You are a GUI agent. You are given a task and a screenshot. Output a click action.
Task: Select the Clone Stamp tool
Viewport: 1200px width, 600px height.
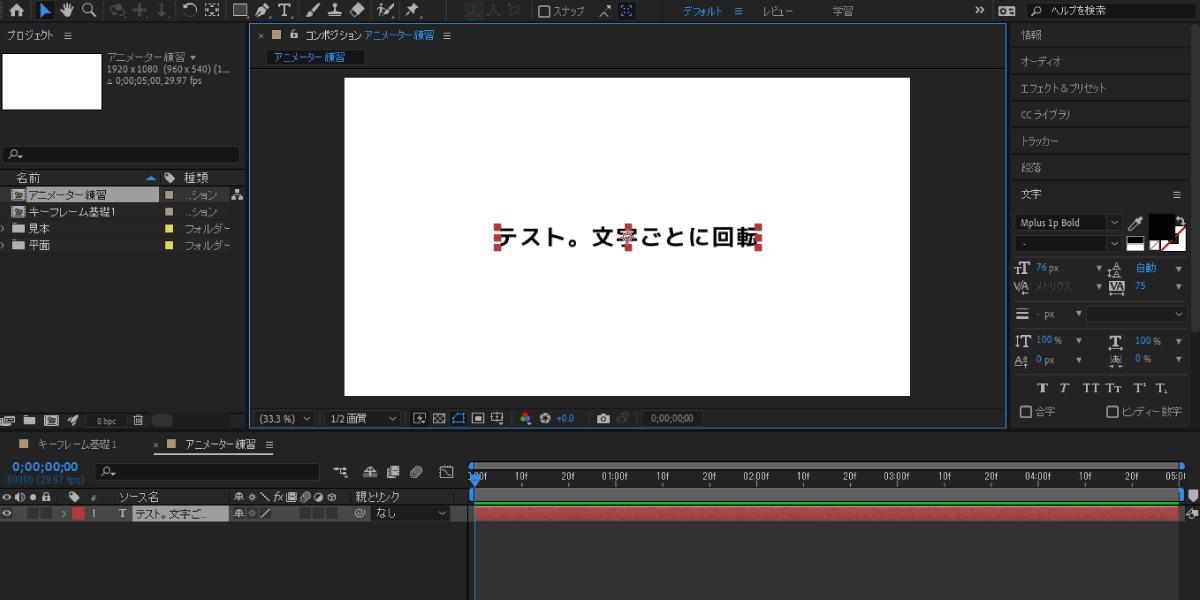pyautogui.click(x=335, y=11)
